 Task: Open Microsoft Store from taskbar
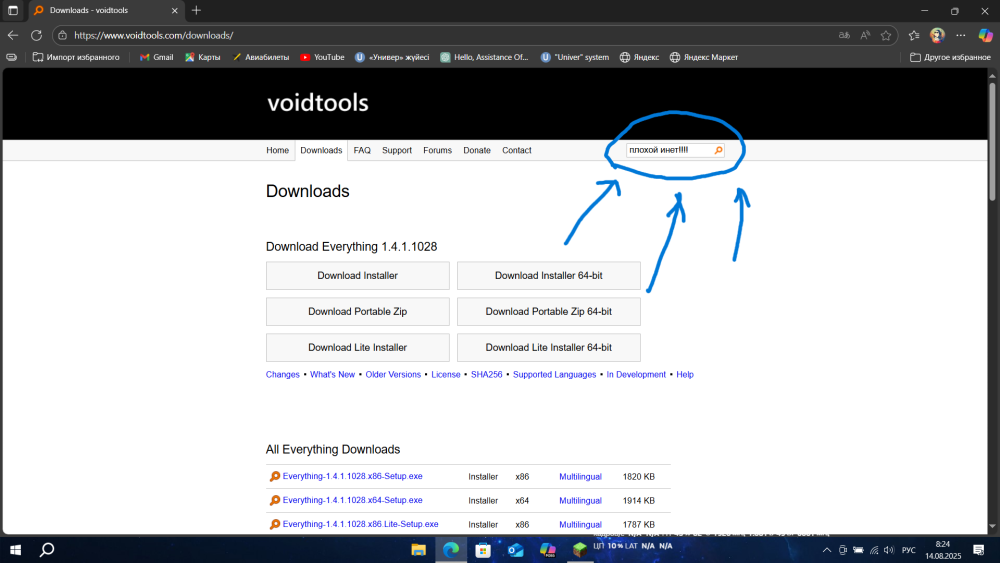(x=483, y=550)
